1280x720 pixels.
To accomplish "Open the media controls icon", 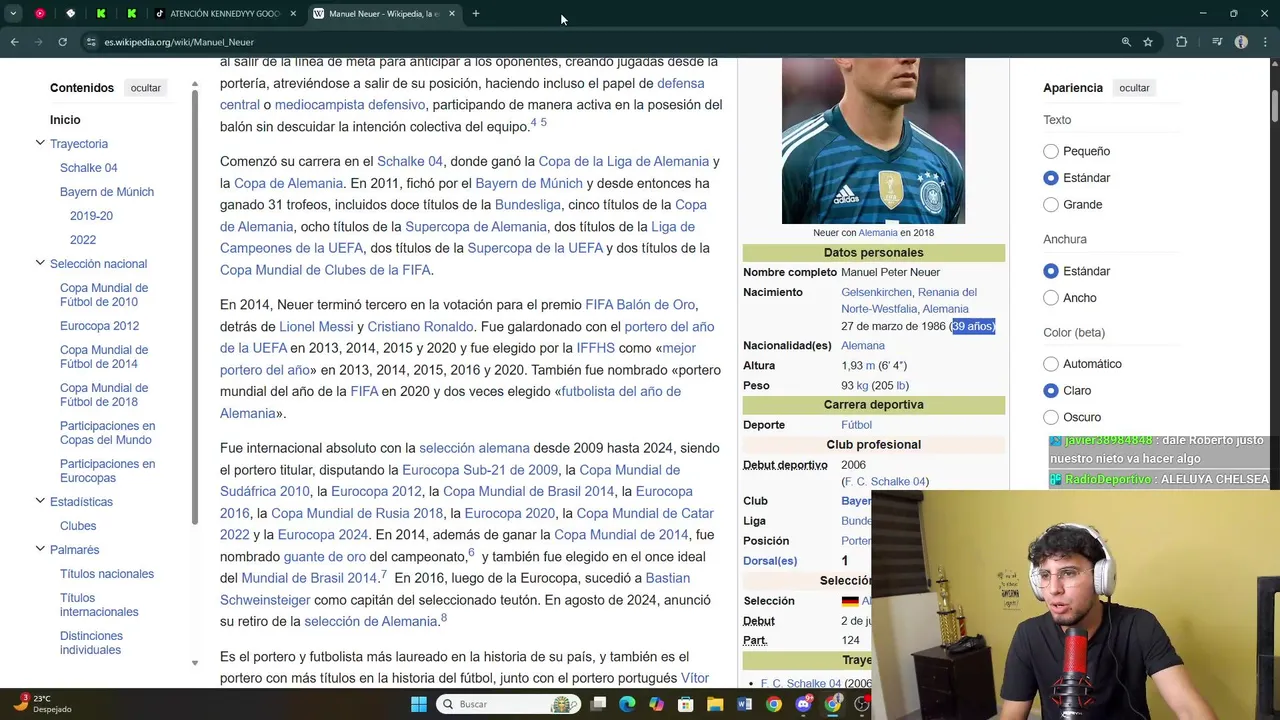I will [x=1217, y=42].
